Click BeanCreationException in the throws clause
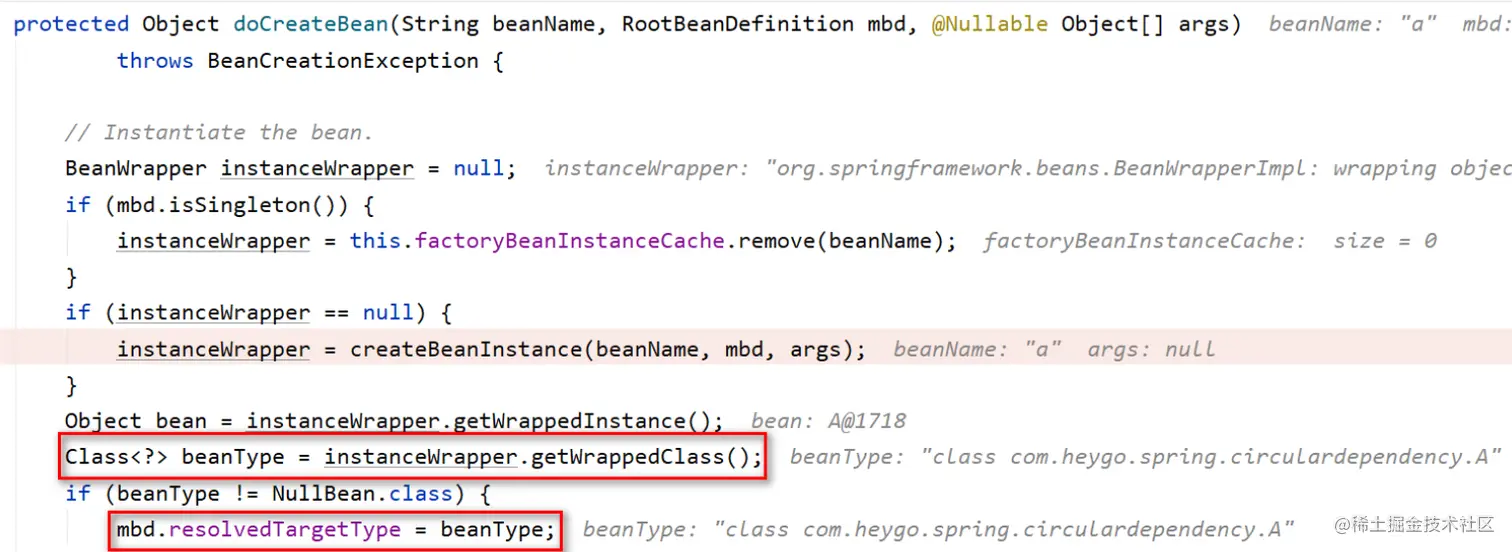 (343, 61)
